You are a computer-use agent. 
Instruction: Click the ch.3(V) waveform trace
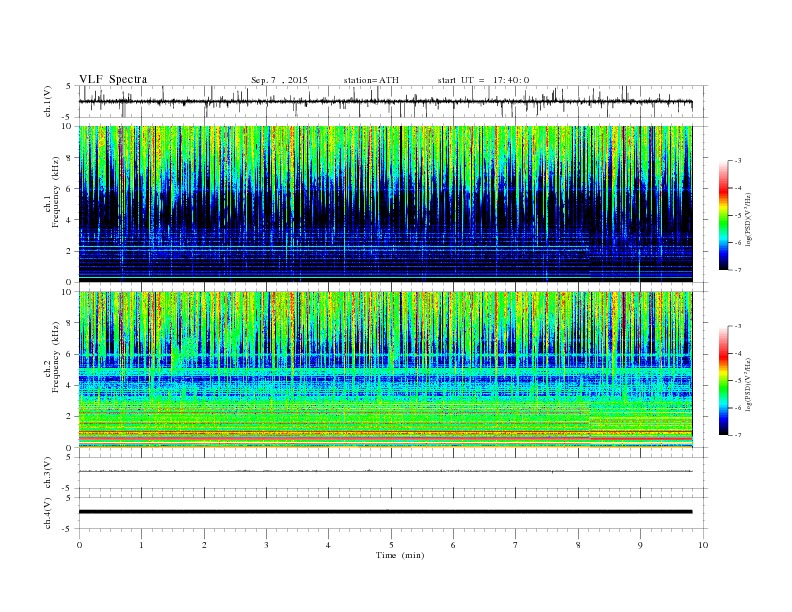[385, 471]
